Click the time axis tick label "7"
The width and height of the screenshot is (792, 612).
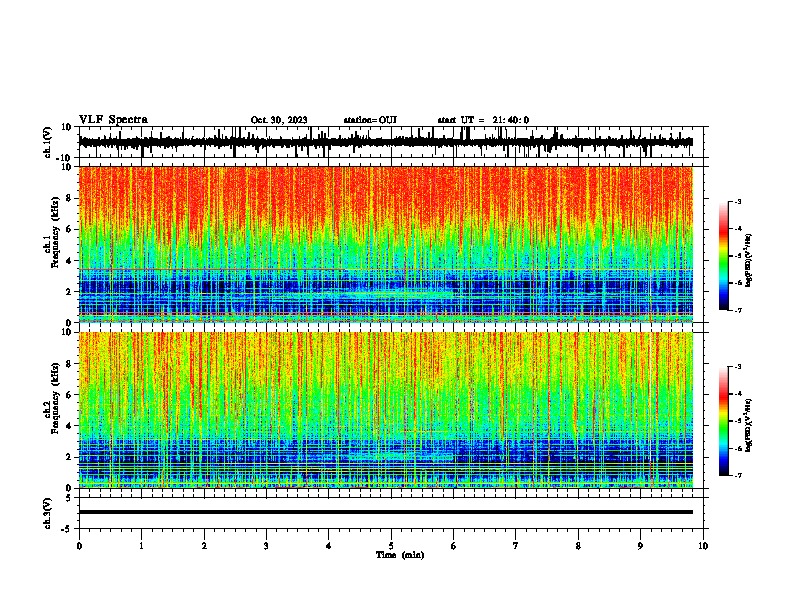tap(516, 546)
